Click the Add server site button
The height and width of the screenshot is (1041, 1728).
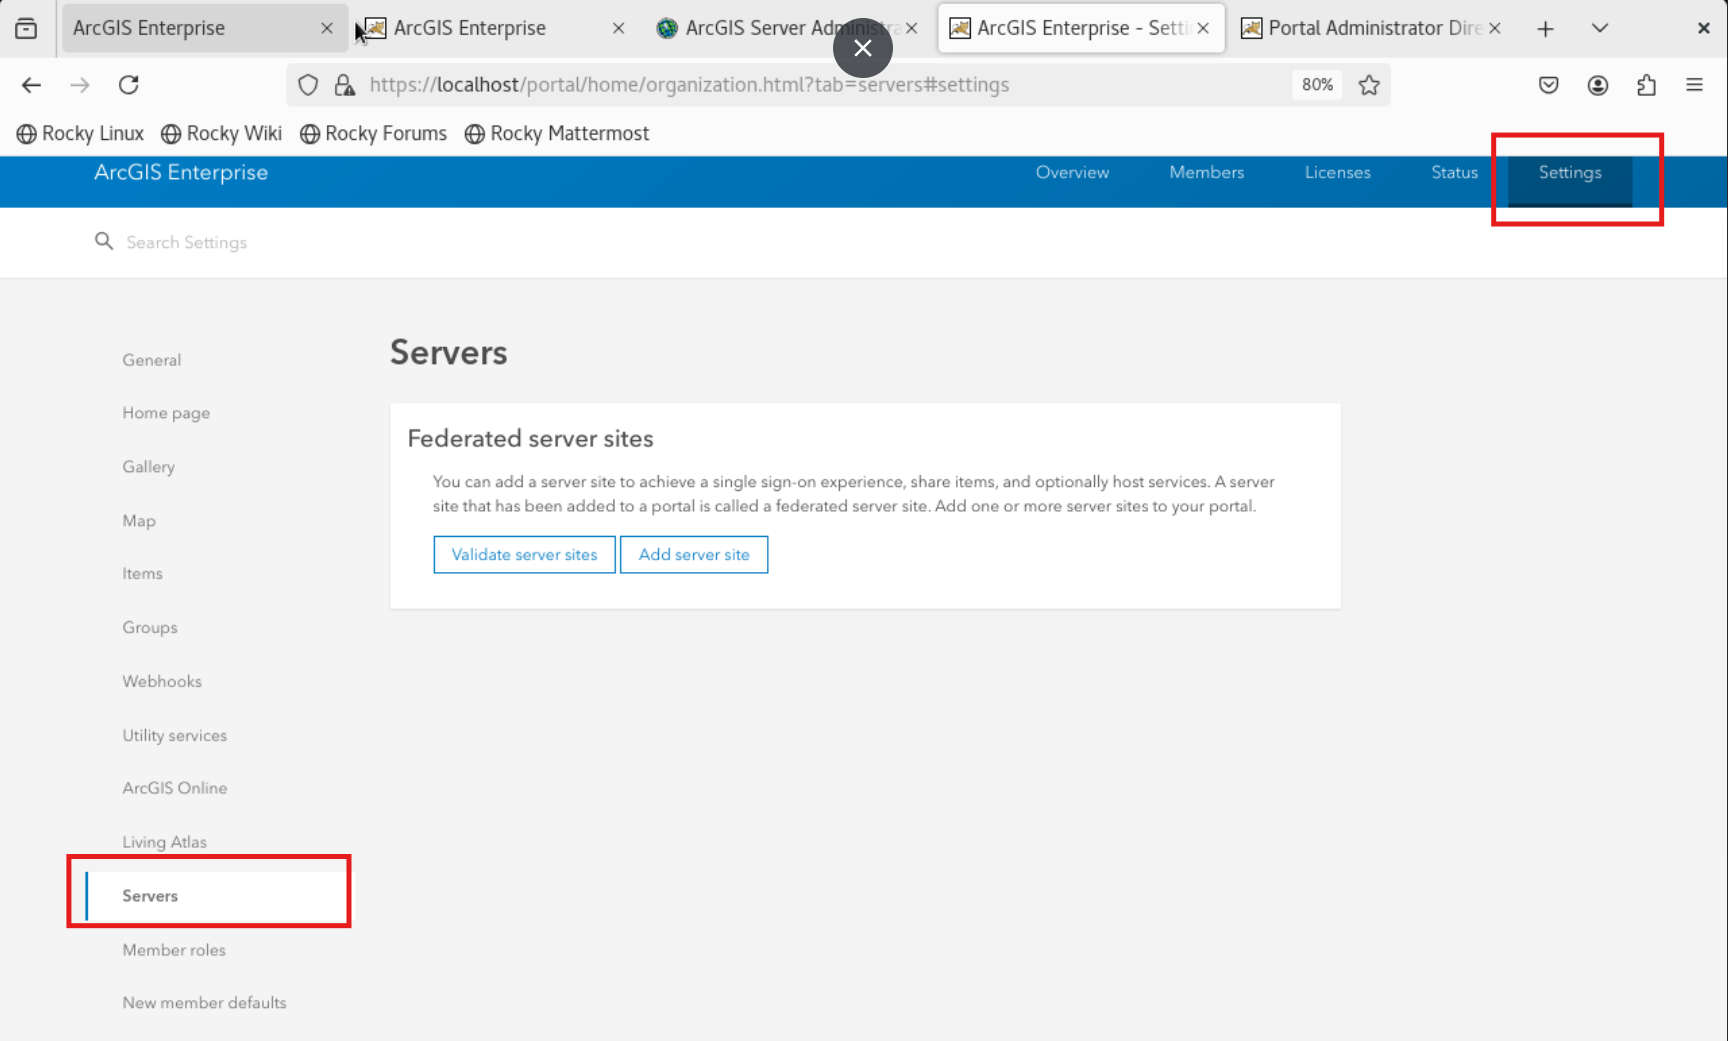(x=694, y=554)
